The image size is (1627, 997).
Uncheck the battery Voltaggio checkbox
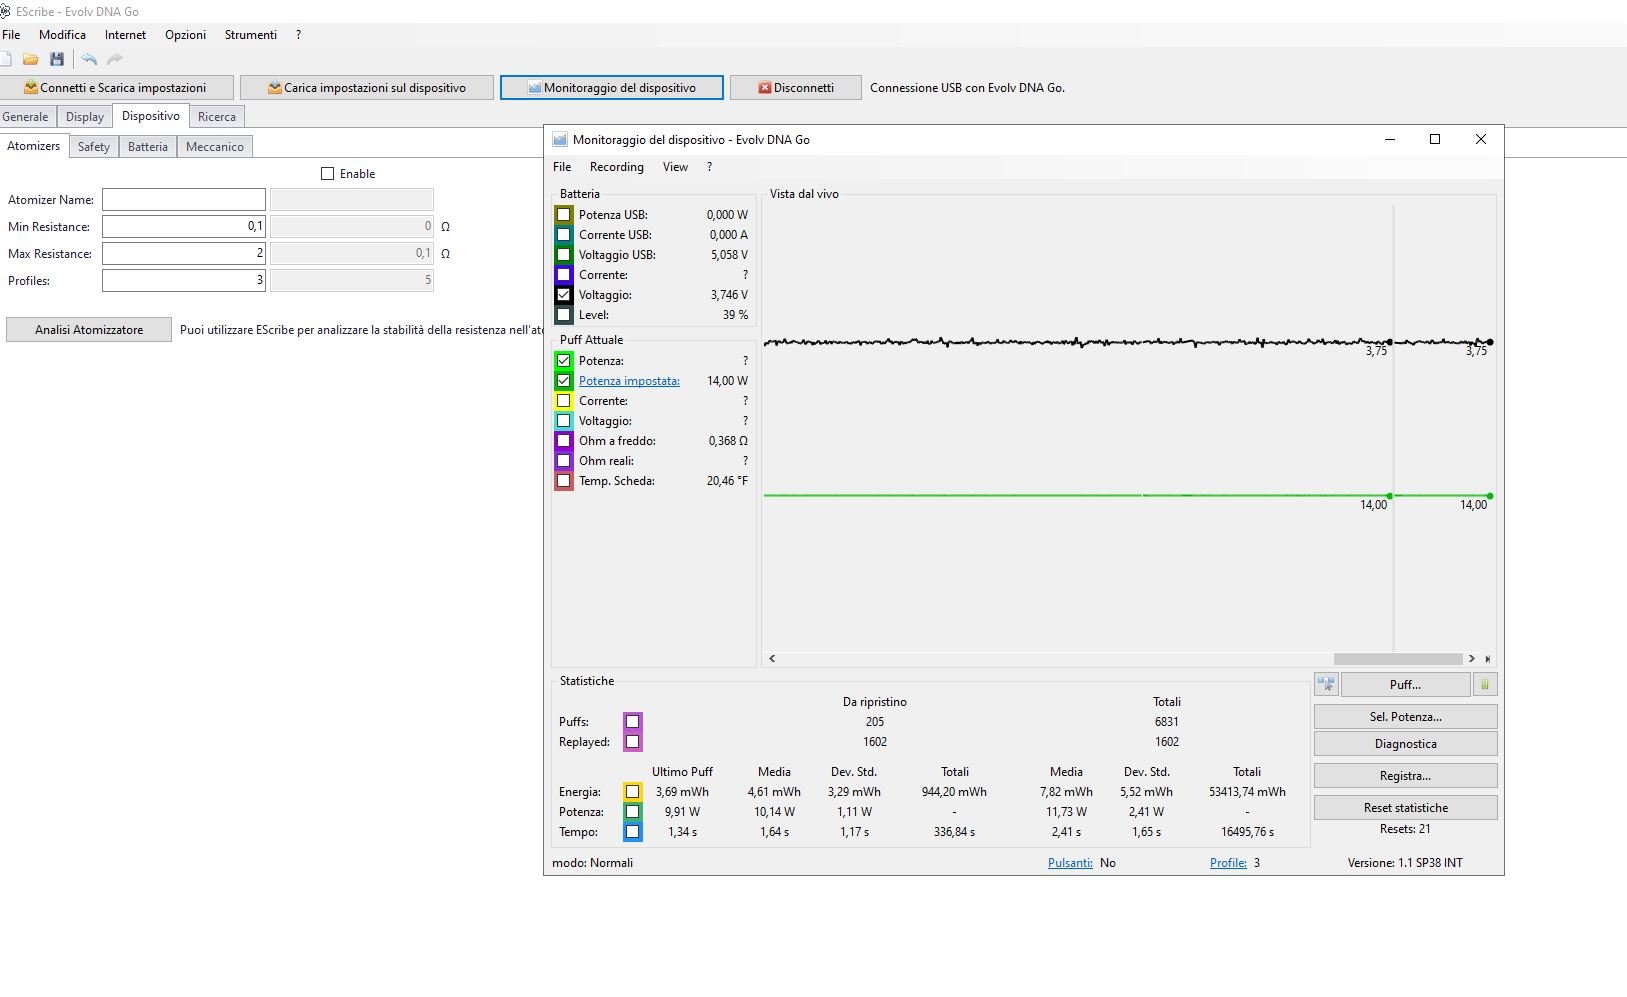click(564, 295)
